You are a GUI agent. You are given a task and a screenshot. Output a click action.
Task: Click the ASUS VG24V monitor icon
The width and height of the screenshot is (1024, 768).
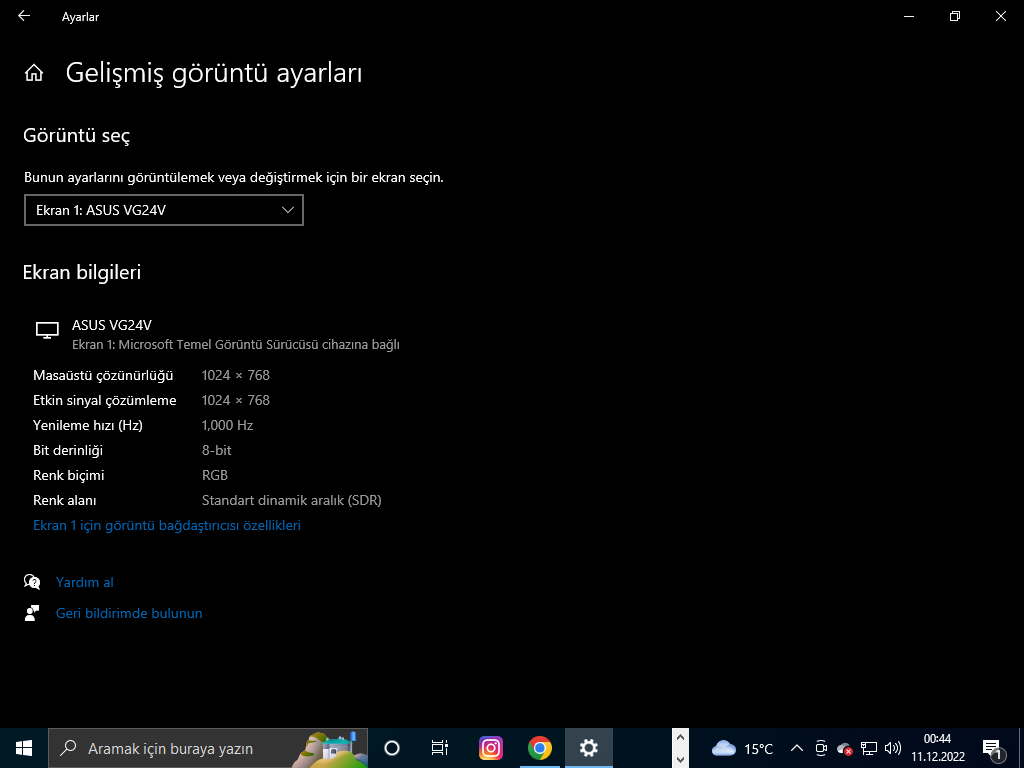47,330
